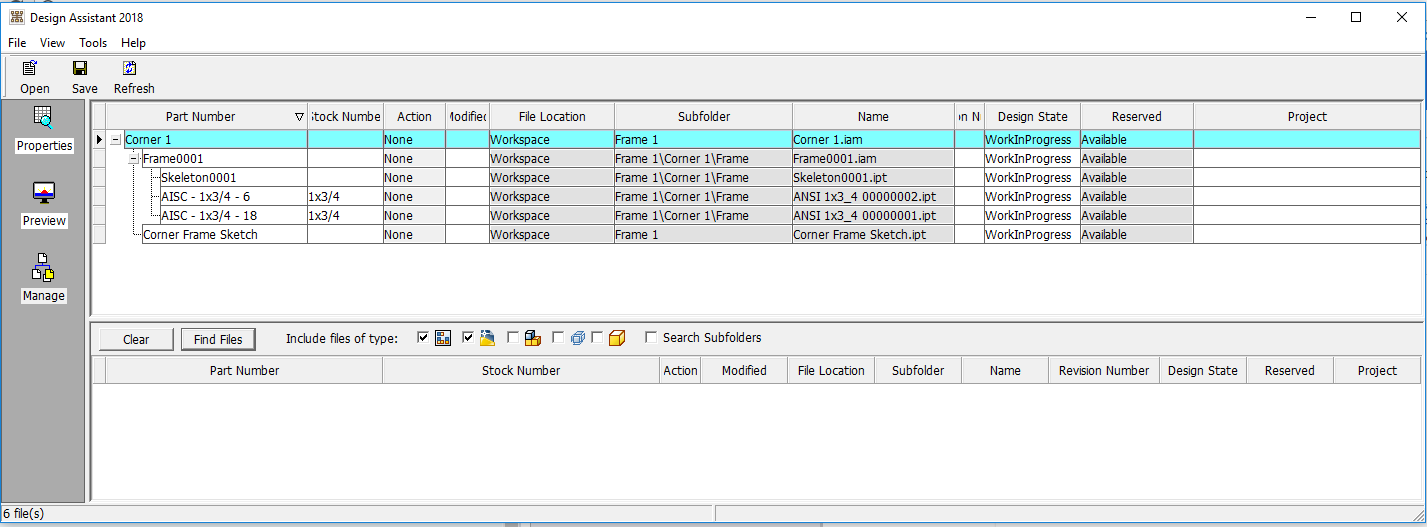Click lower Modified column header

pos(744,370)
